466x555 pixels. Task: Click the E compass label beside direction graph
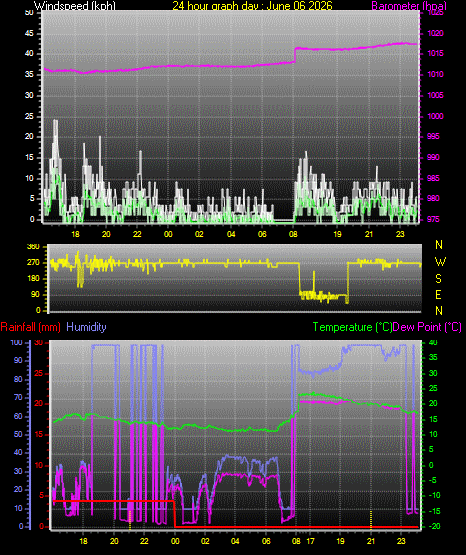(438, 294)
